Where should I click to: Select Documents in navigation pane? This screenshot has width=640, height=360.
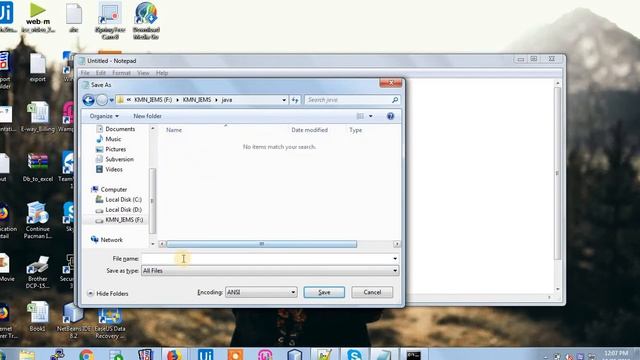click(116, 129)
